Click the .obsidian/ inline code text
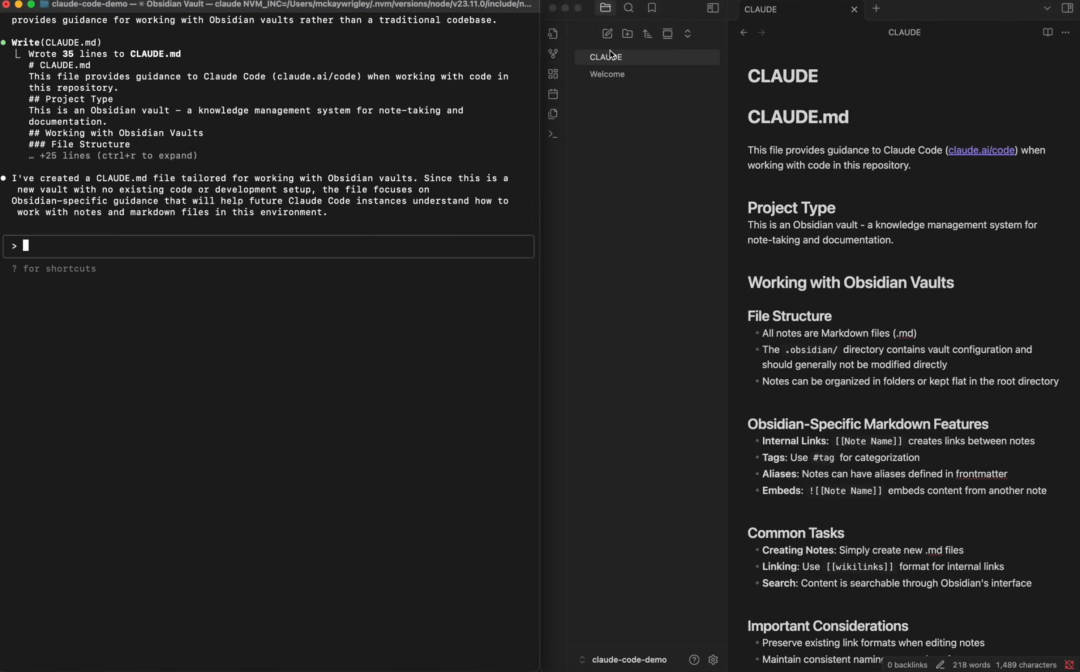The height and width of the screenshot is (672, 1080). (x=811, y=350)
